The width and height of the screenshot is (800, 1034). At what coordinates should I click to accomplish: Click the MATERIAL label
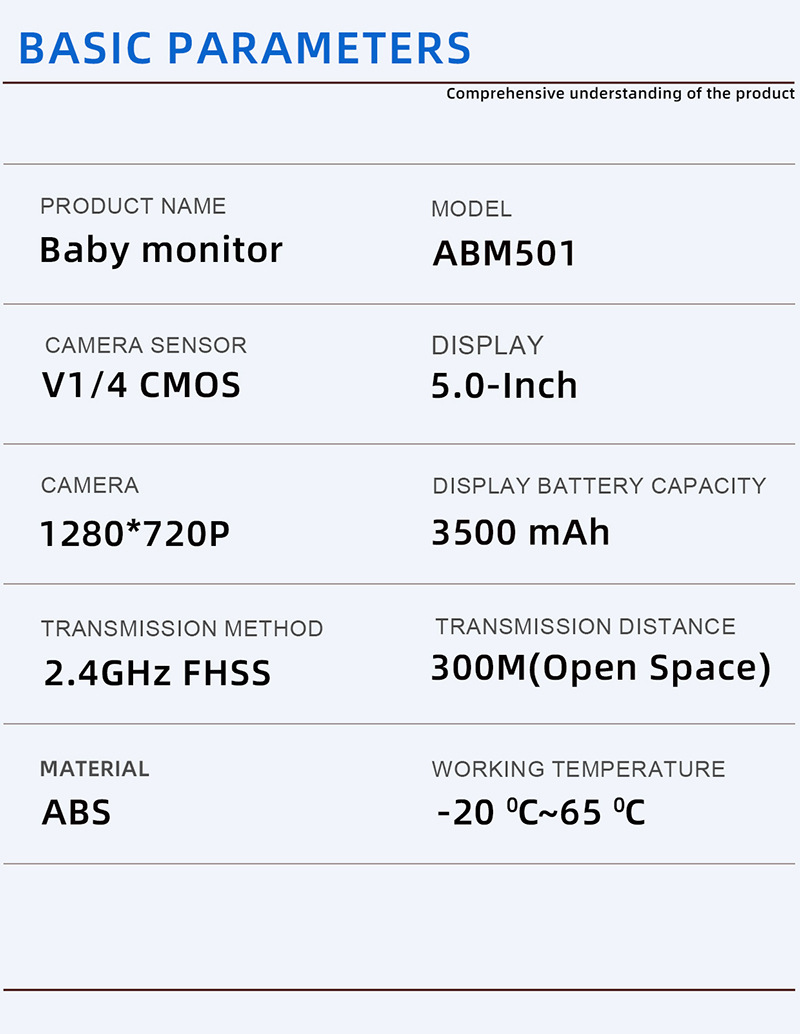(x=95, y=769)
